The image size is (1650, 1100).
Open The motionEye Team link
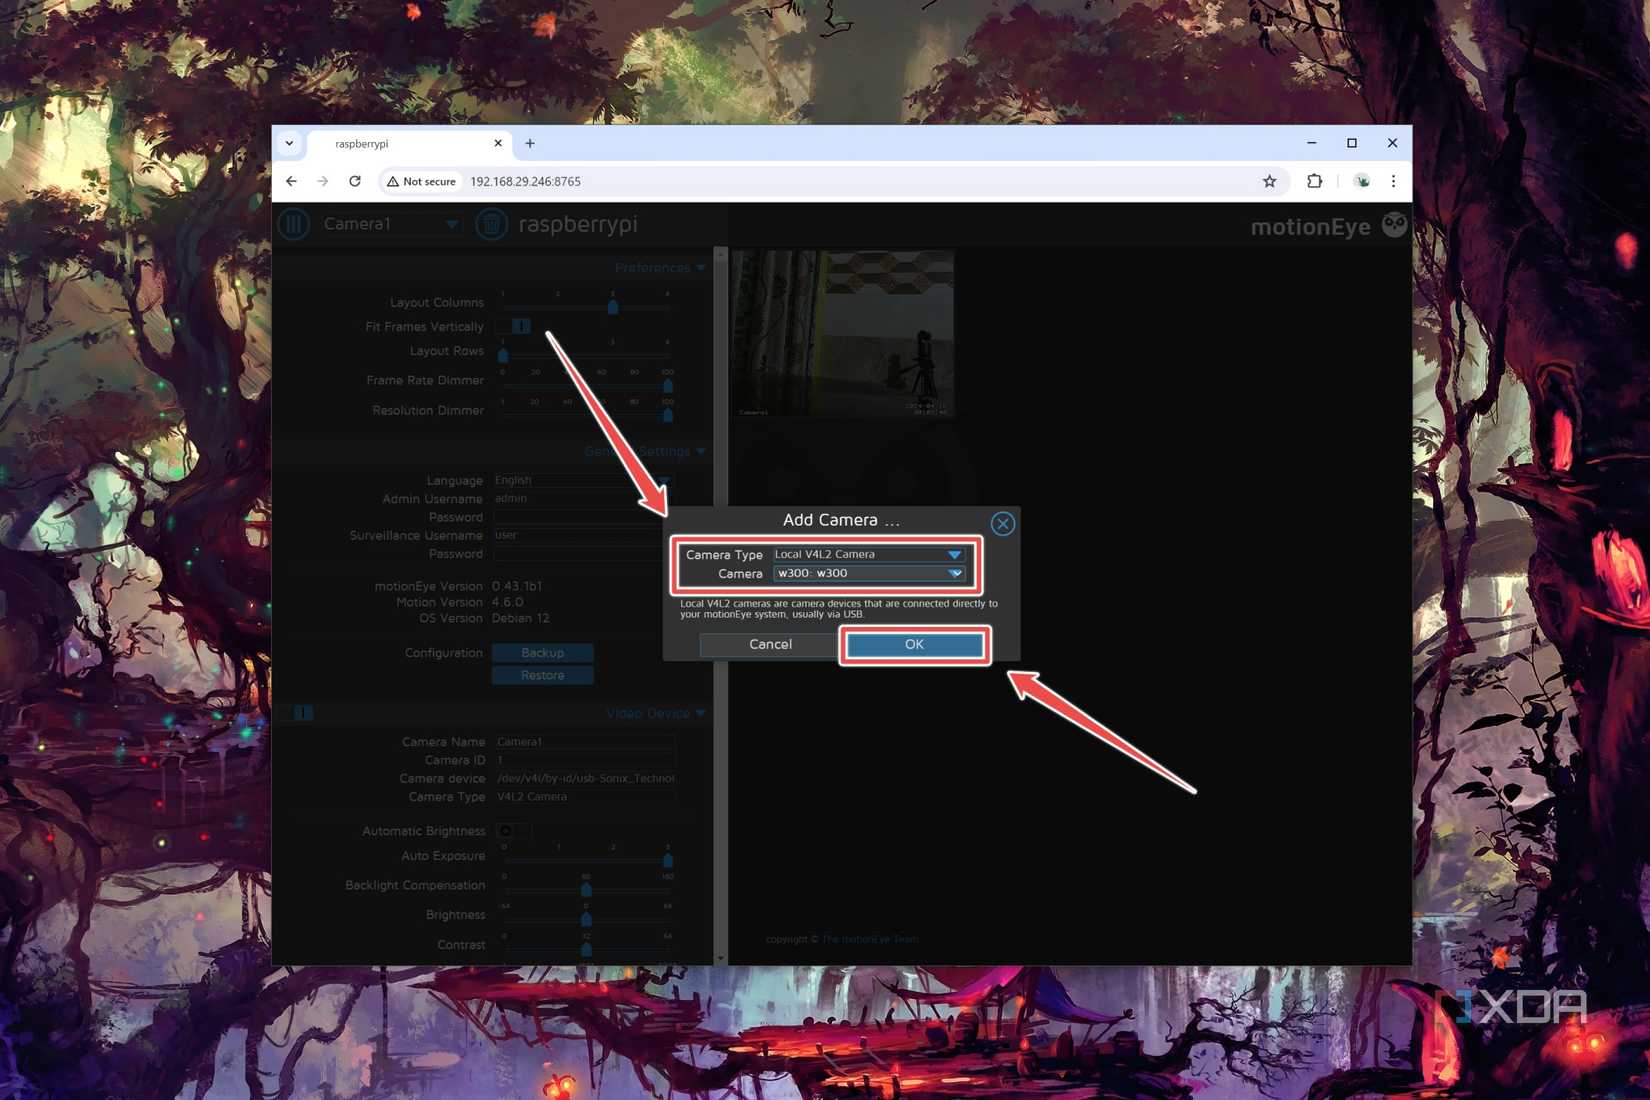pyautogui.click(x=870, y=939)
